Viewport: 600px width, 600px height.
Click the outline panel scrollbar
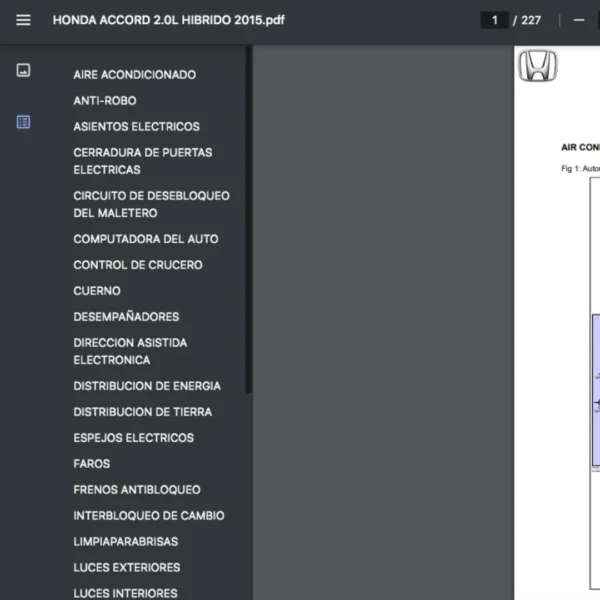click(249, 219)
